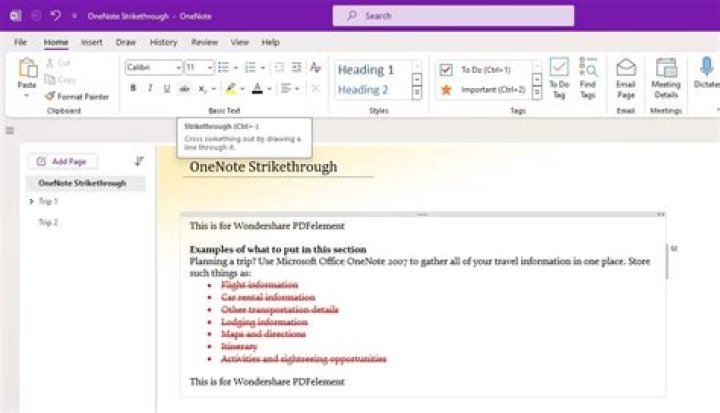The image size is (720, 413).
Task: Switch to the Review tab
Action: point(204,42)
